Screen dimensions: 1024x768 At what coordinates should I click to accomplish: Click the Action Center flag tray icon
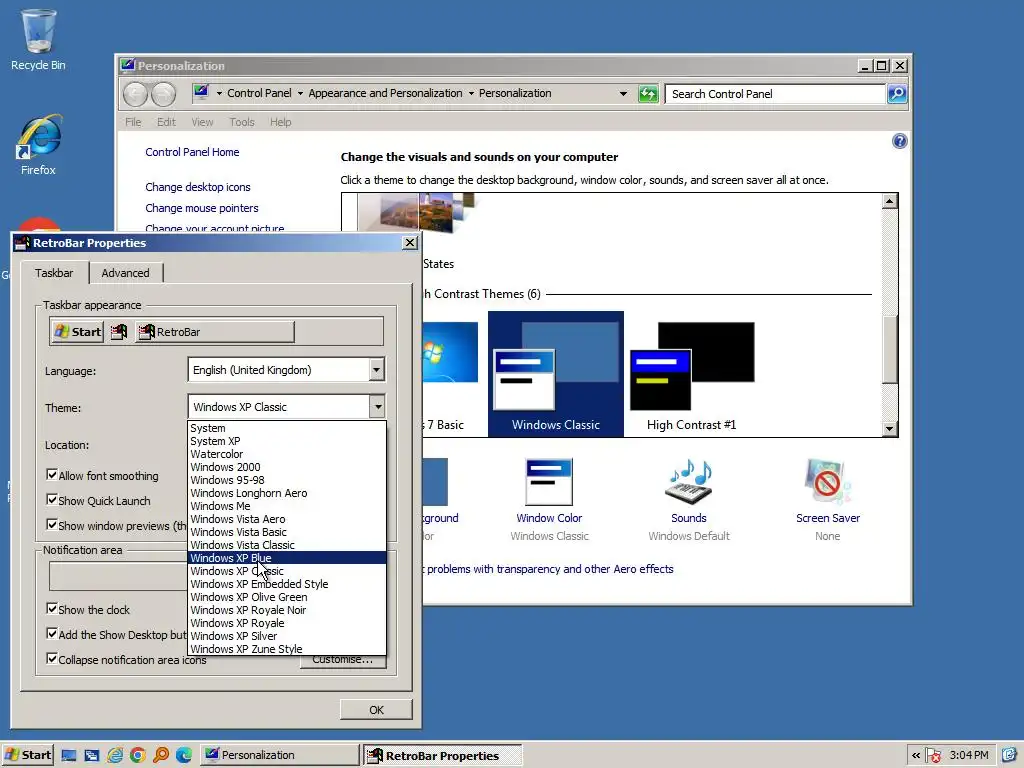933,756
